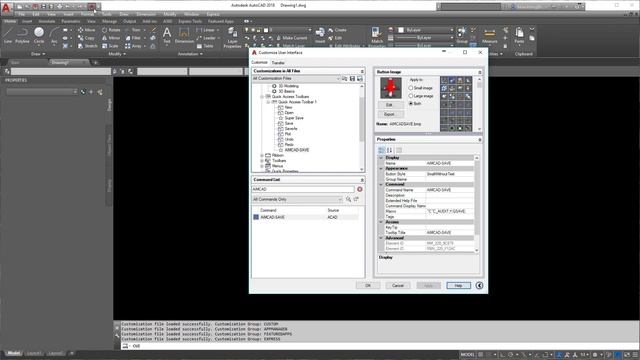
Task: Click the Mirror tool in the Modify panel
Action: [111, 38]
